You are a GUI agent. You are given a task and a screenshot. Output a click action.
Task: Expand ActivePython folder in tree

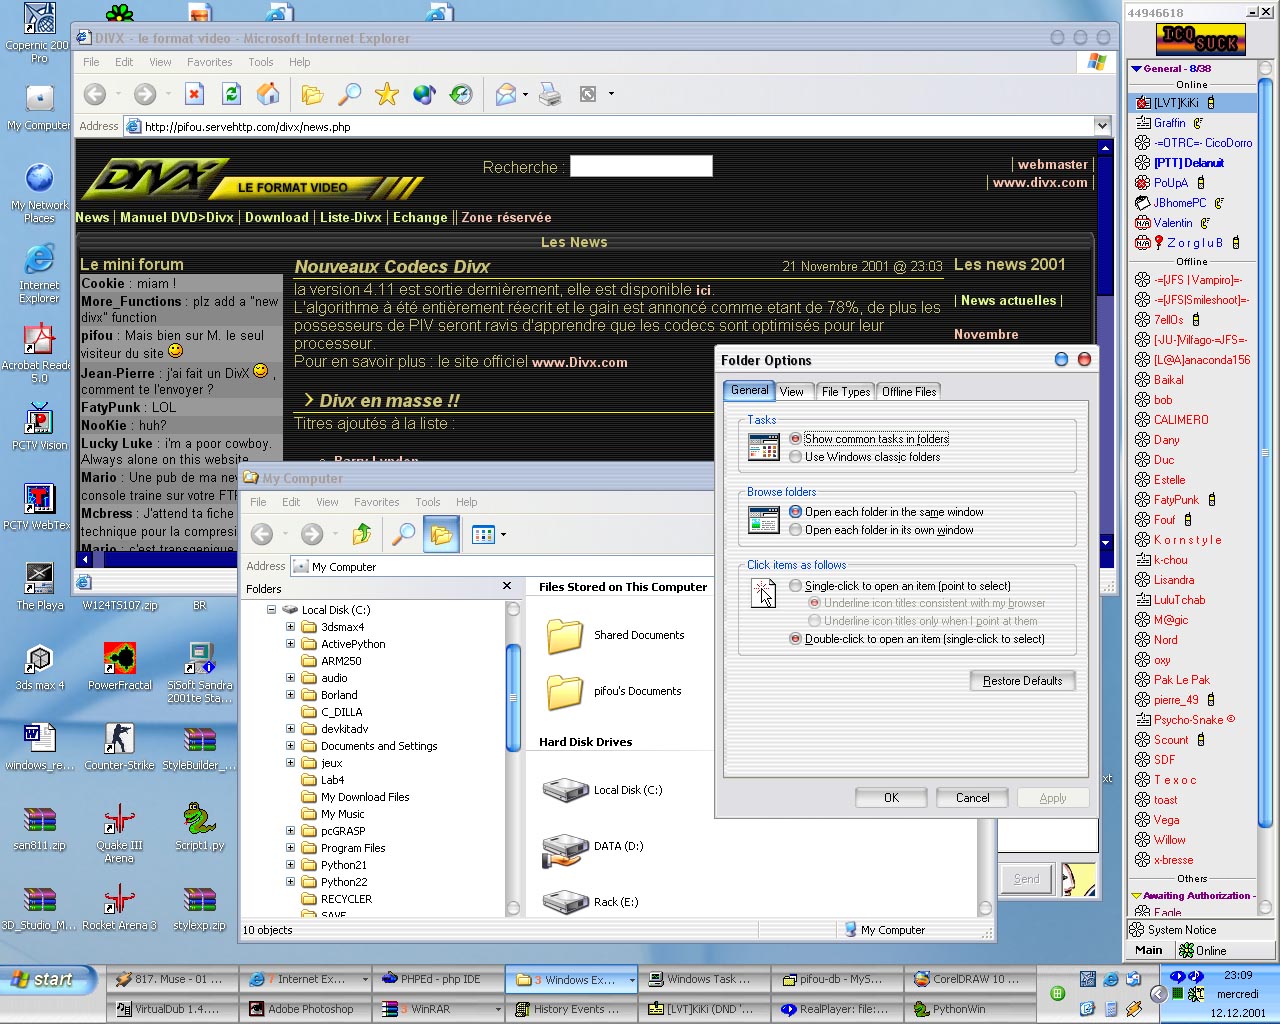tap(291, 644)
